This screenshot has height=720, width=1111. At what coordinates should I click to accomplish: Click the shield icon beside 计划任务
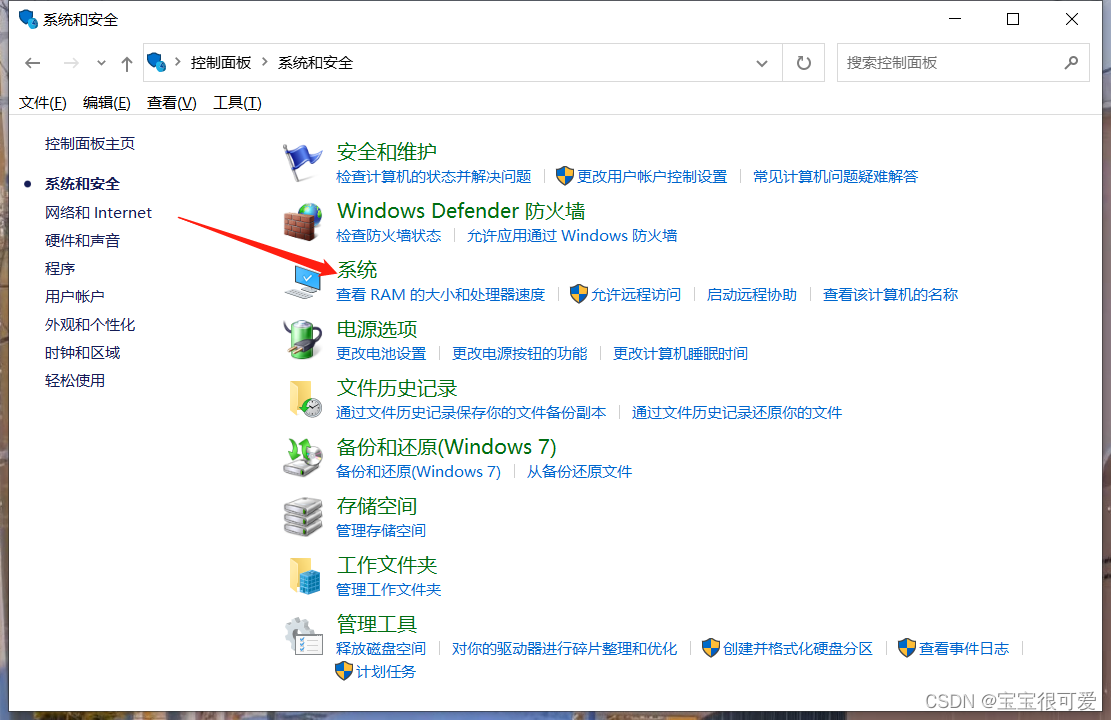click(x=344, y=671)
